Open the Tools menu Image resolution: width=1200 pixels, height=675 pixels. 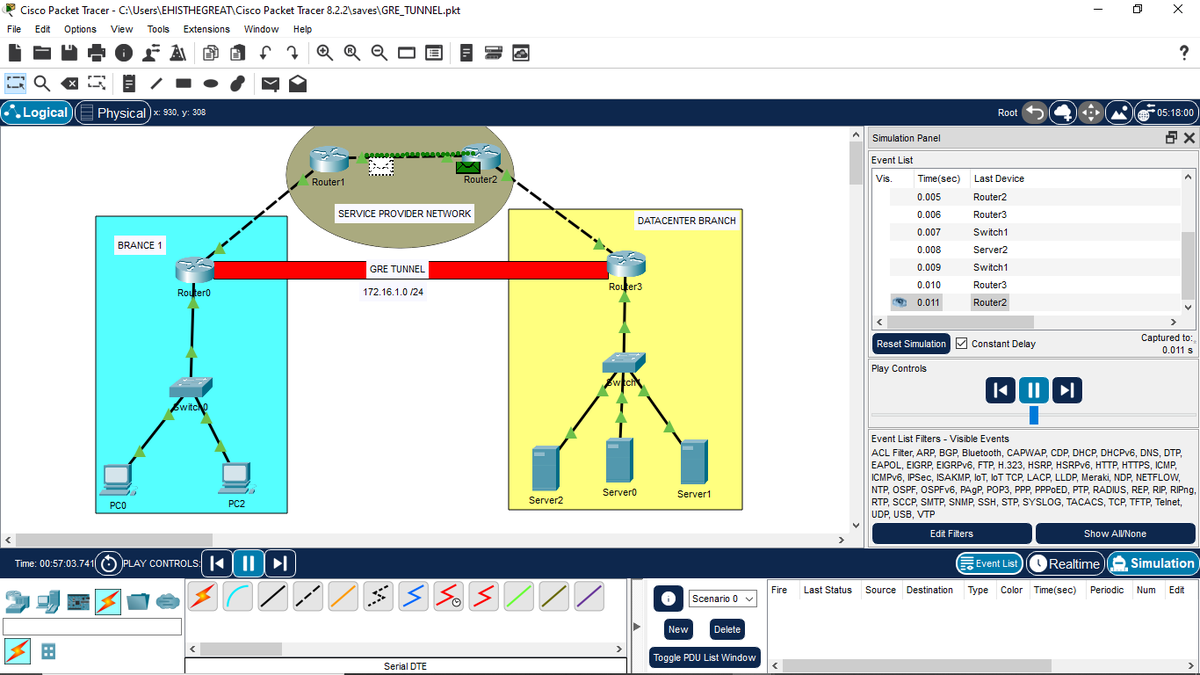click(x=158, y=29)
